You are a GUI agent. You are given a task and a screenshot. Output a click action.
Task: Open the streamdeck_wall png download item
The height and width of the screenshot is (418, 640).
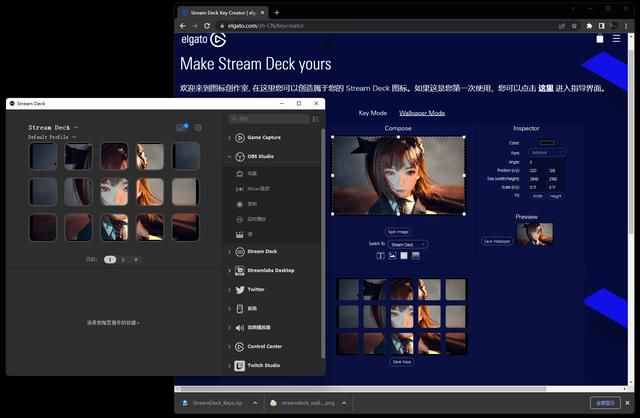302,403
